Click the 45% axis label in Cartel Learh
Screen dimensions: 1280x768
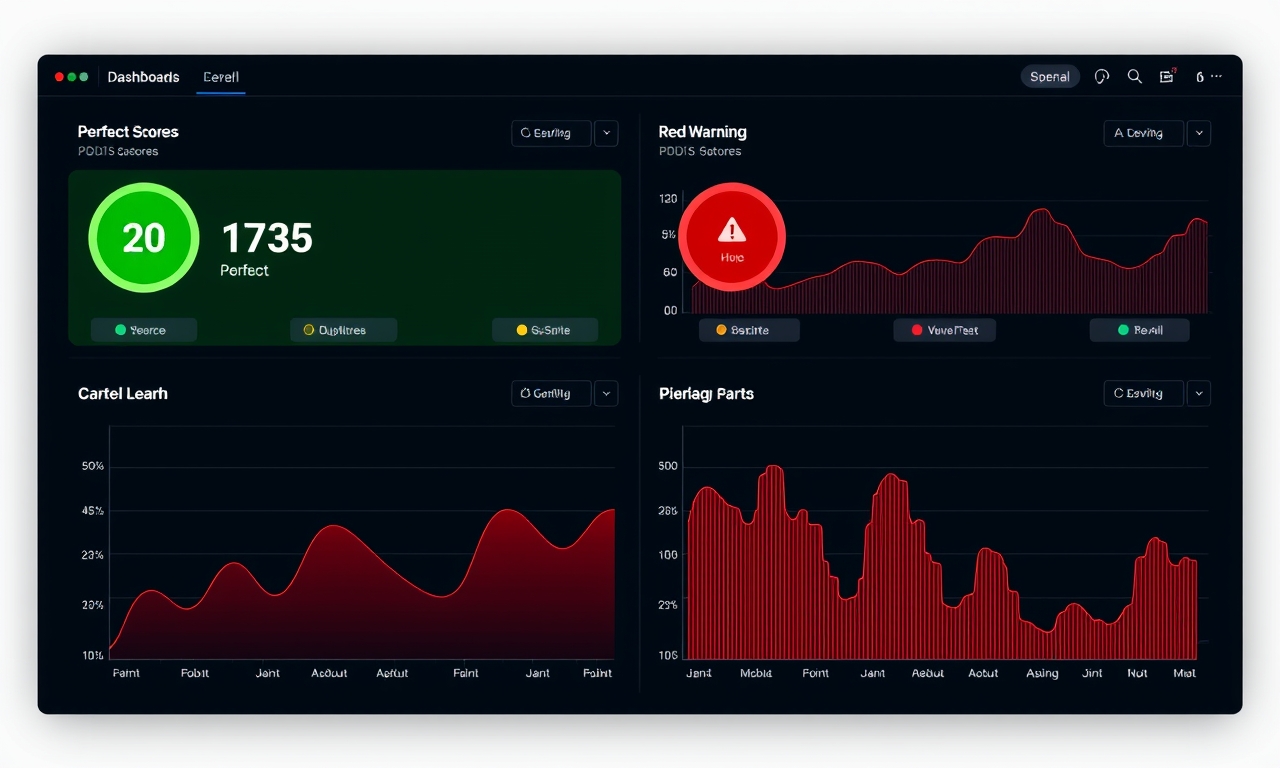(93, 511)
